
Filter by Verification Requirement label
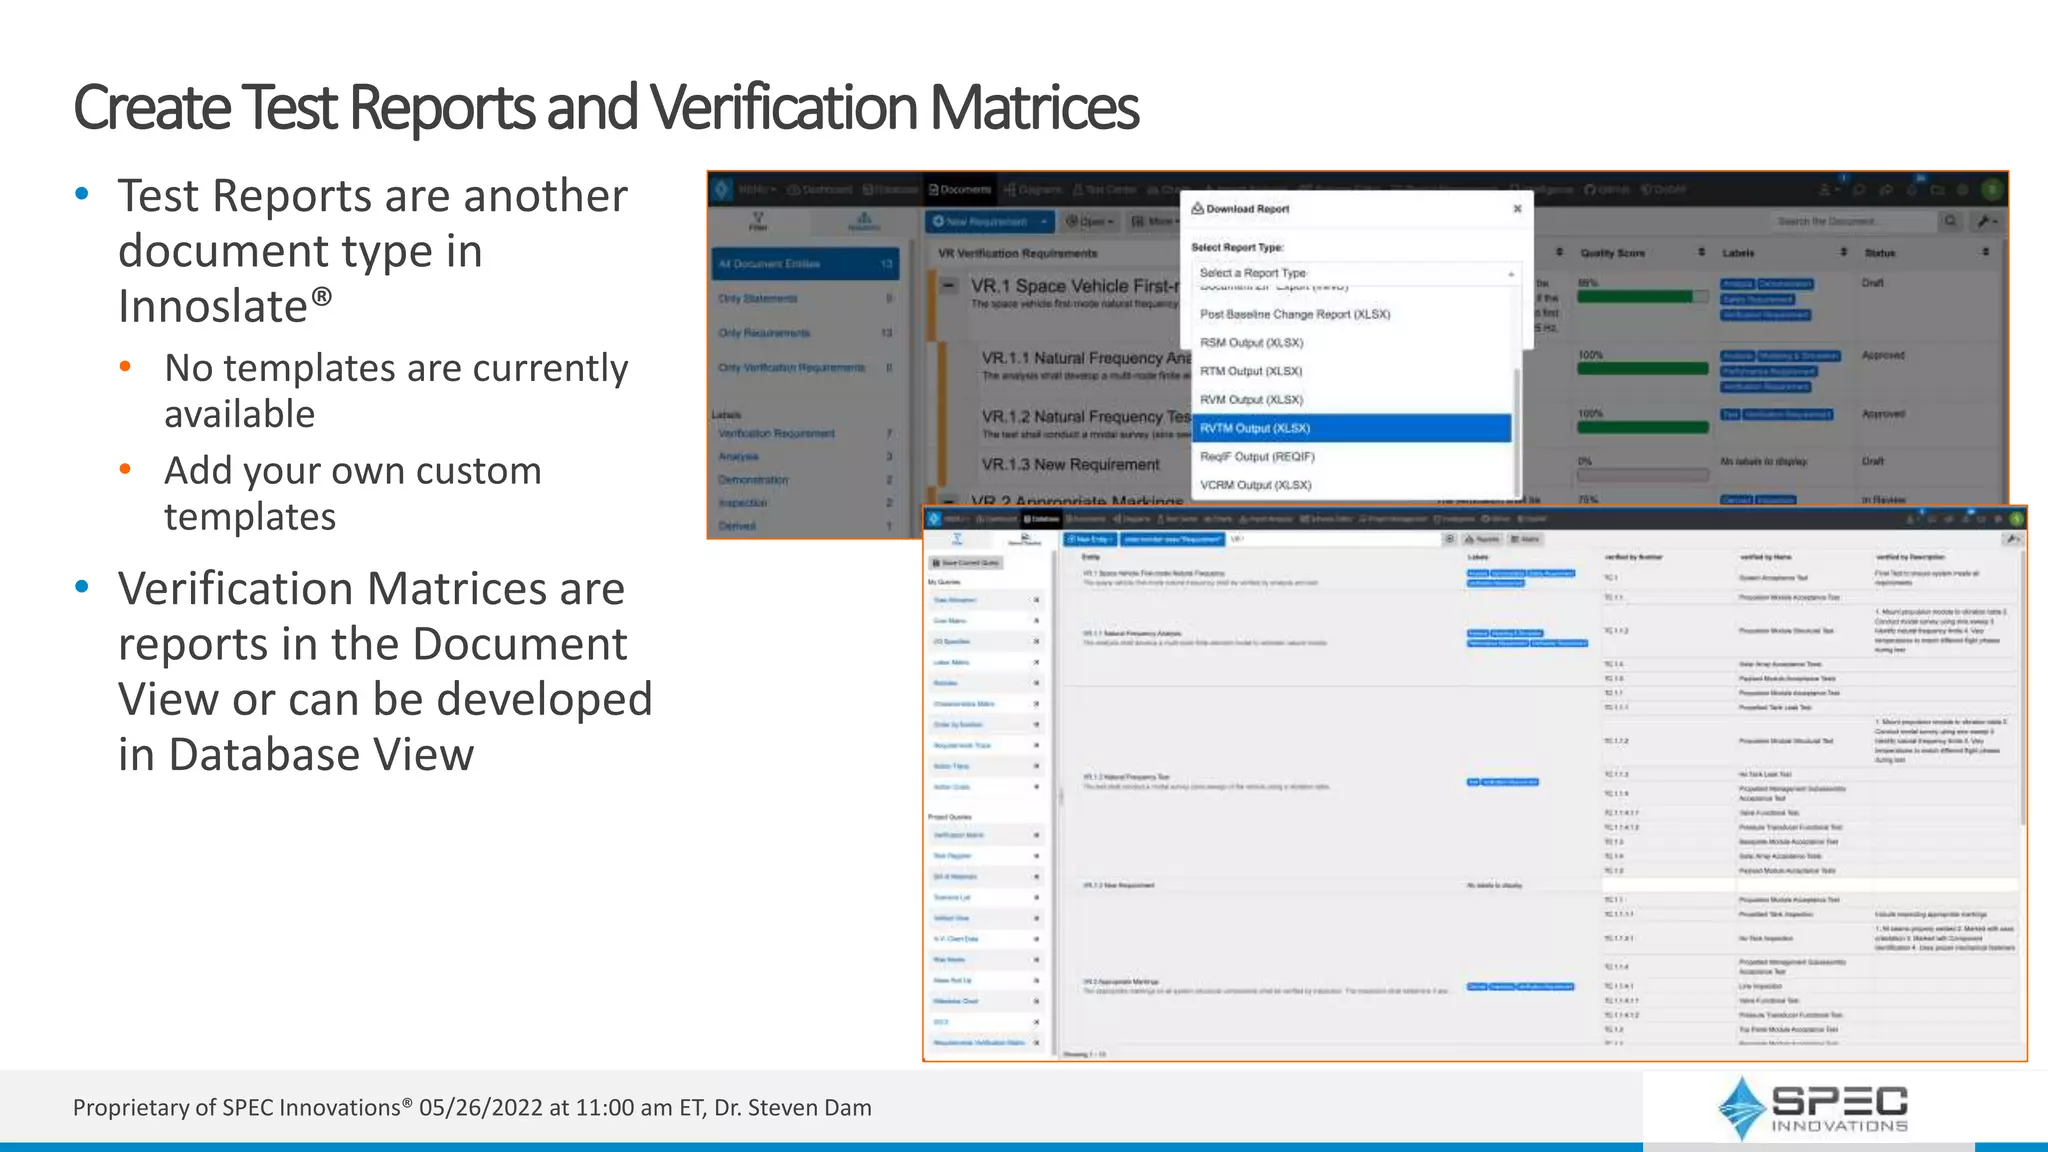776,433
